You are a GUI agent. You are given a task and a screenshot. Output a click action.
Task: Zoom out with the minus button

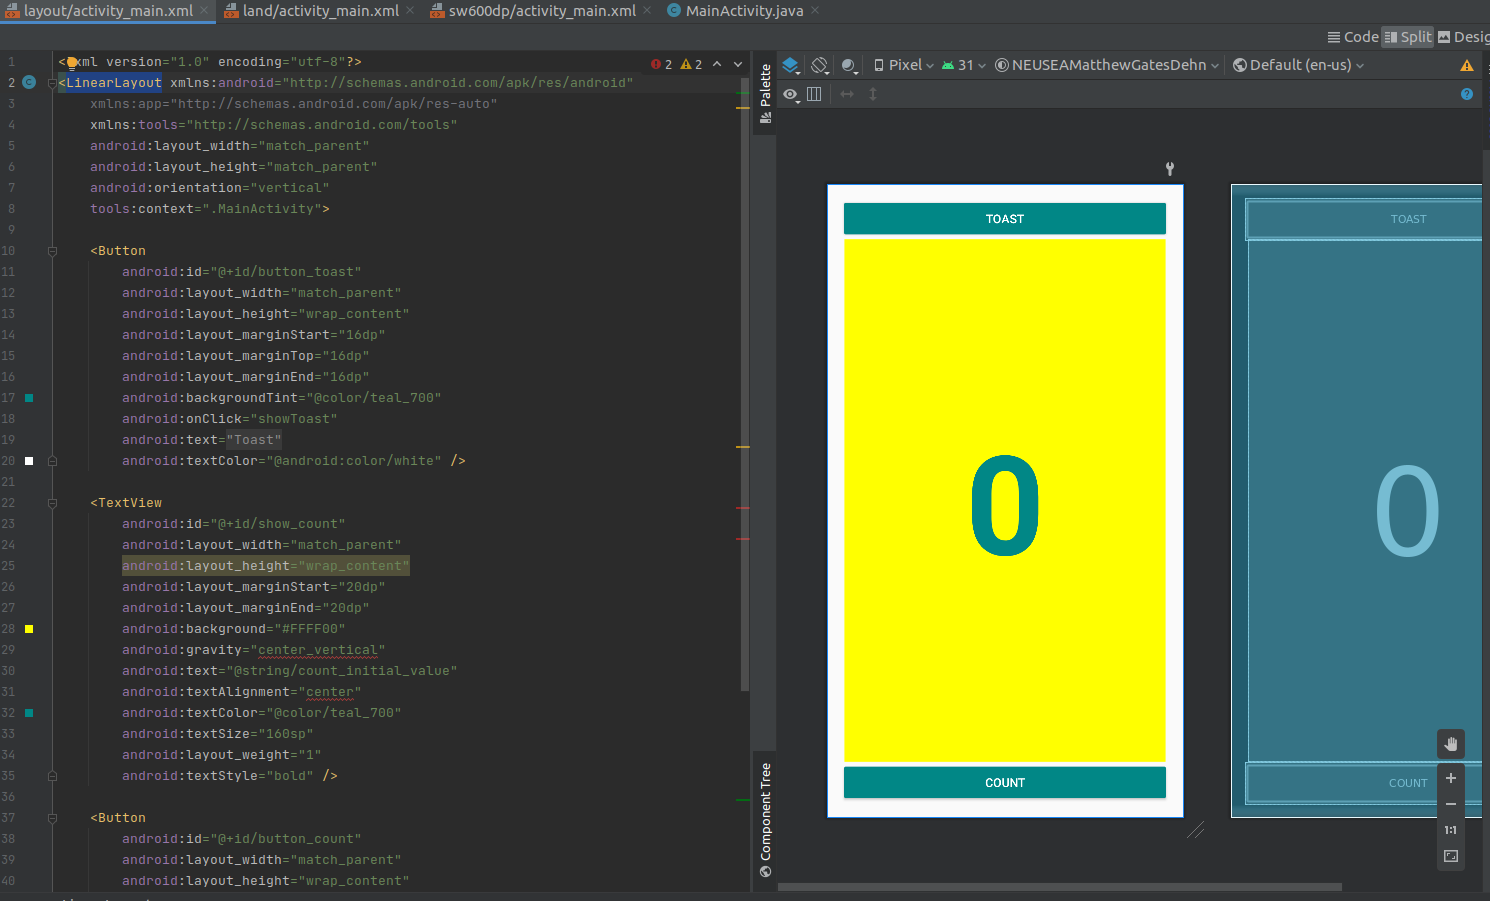tap(1451, 804)
